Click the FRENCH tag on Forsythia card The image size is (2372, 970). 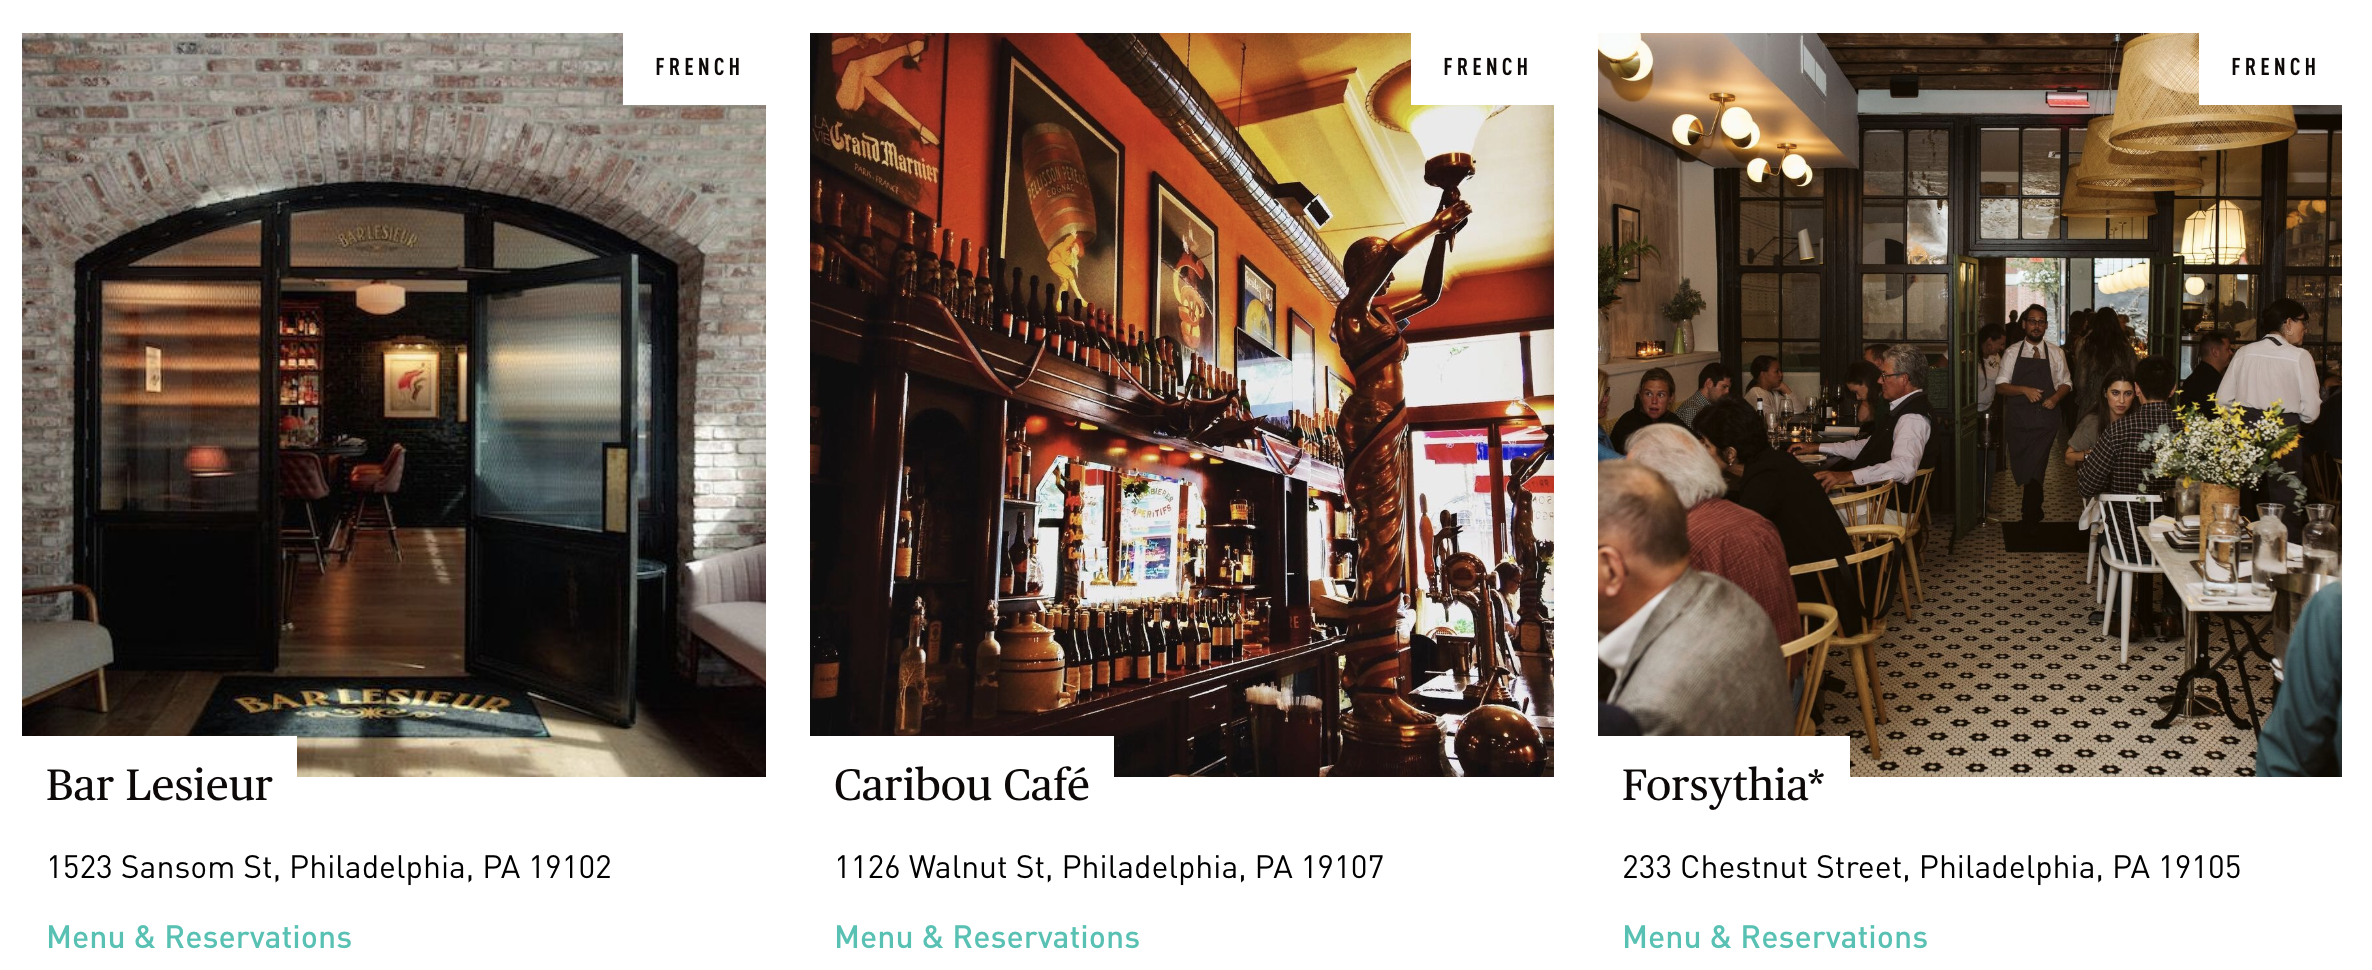tap(2274, 67)
